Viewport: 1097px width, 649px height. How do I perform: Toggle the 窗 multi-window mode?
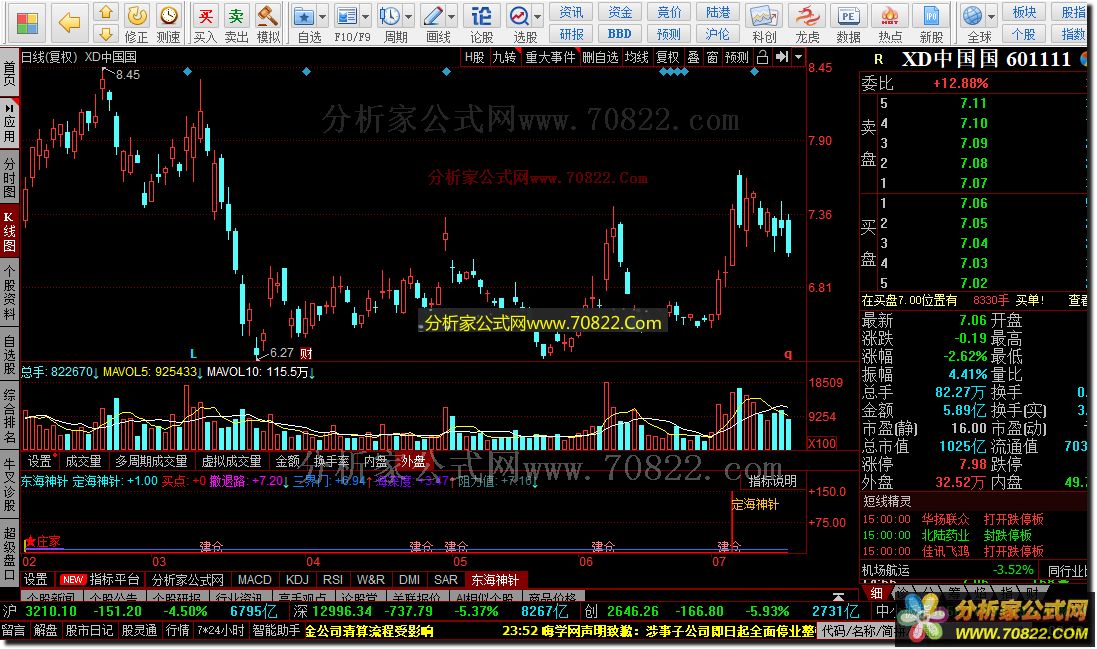(x=712, y=57)
